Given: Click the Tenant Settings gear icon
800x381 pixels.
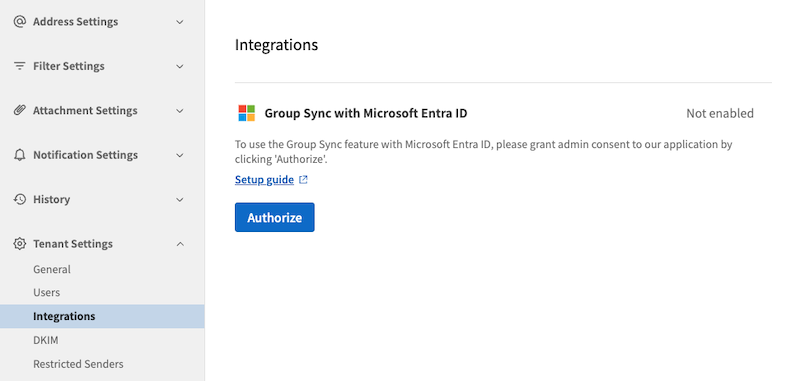Looking at the screenshot, I should click(x=19, y=243).
